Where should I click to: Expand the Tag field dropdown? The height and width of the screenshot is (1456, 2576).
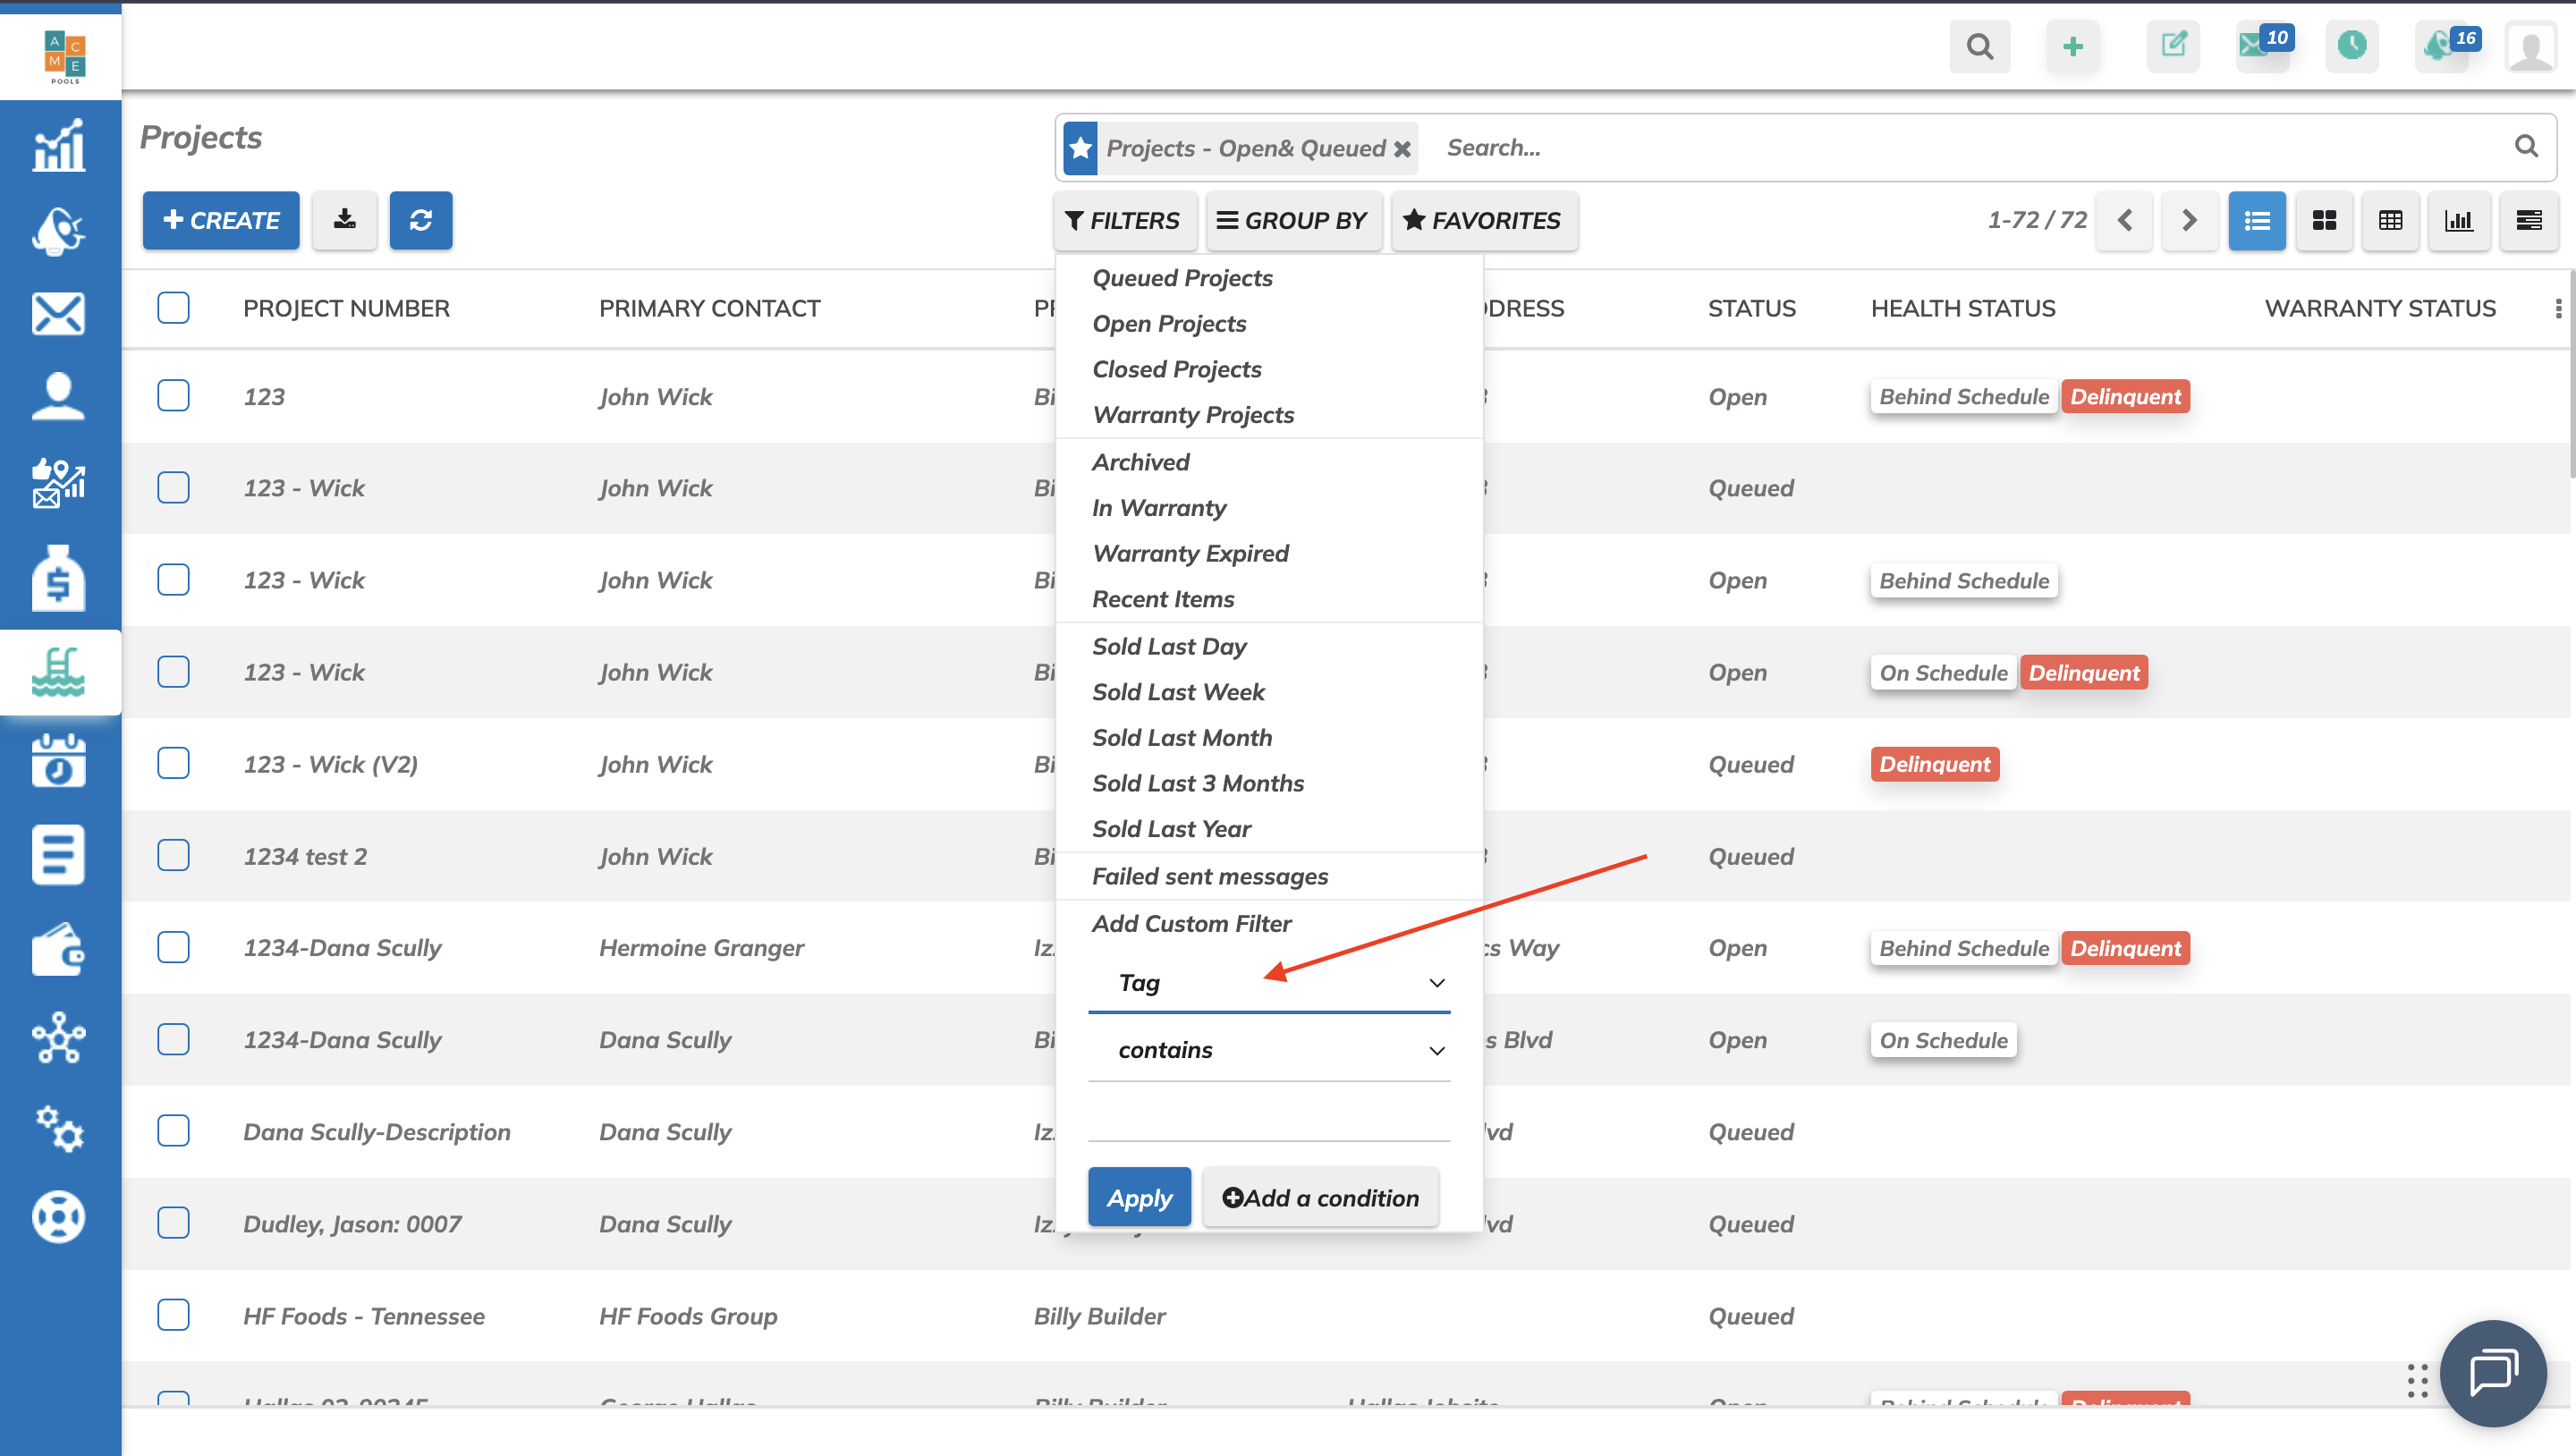[1268, 983]
